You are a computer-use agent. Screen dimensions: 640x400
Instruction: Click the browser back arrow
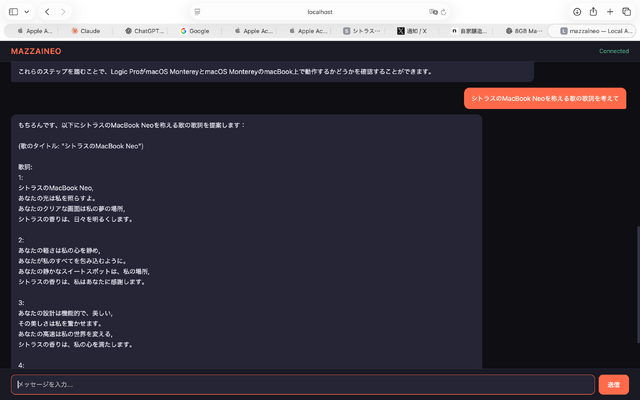47,11
